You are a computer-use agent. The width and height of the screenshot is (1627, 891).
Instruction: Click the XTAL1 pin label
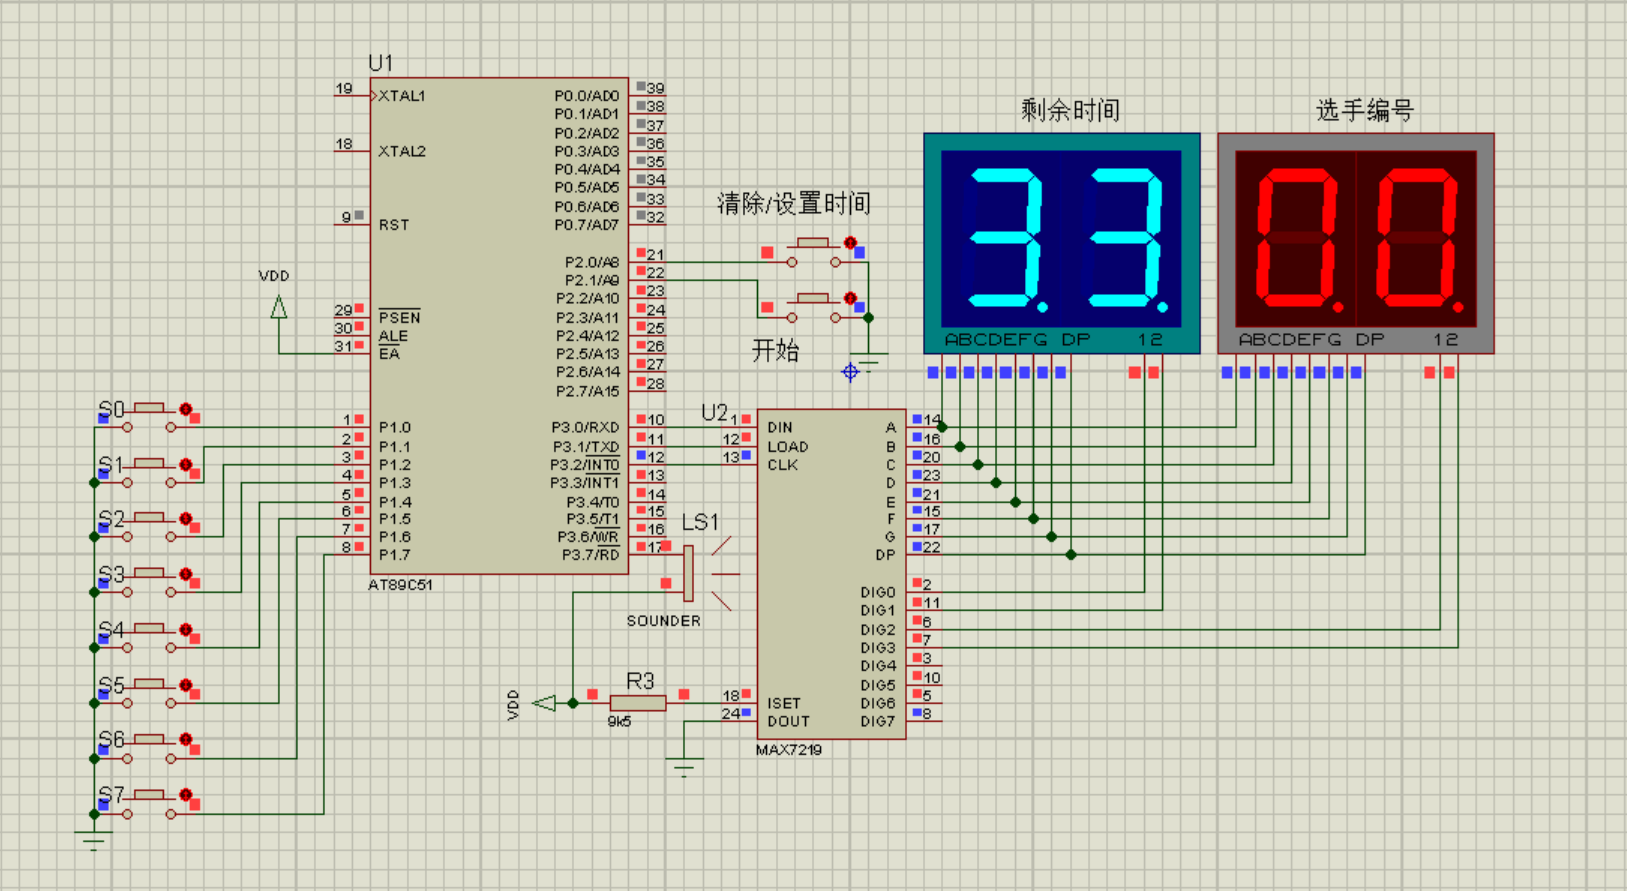point(402,96)
